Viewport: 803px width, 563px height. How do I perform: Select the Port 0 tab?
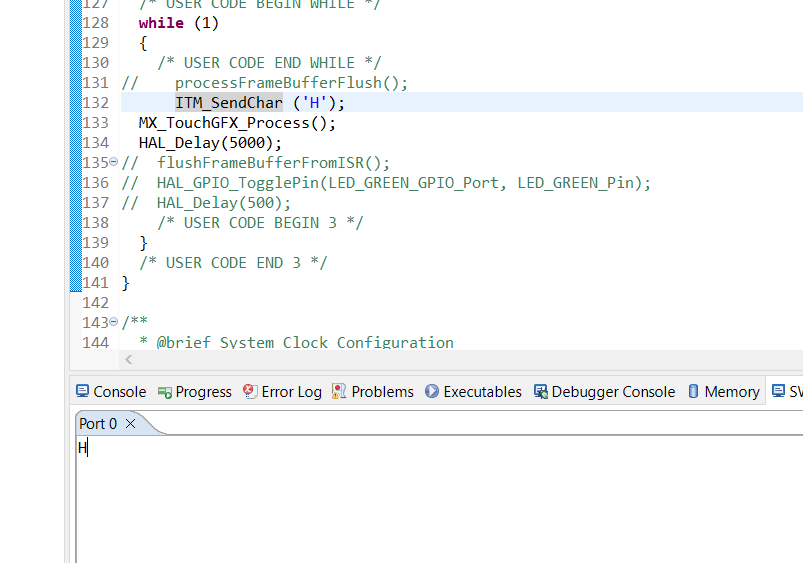pyautogui.click(x=98, y=424)
